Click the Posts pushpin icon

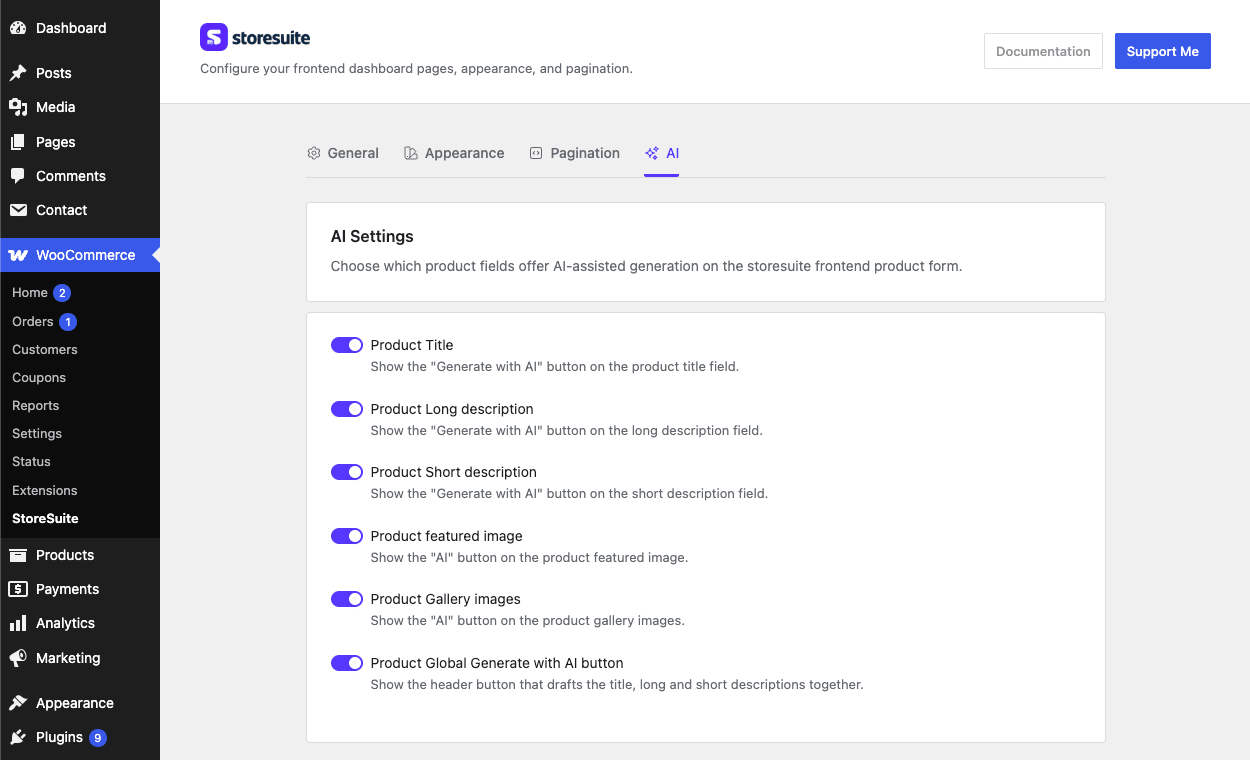click(x=18, y=73)
